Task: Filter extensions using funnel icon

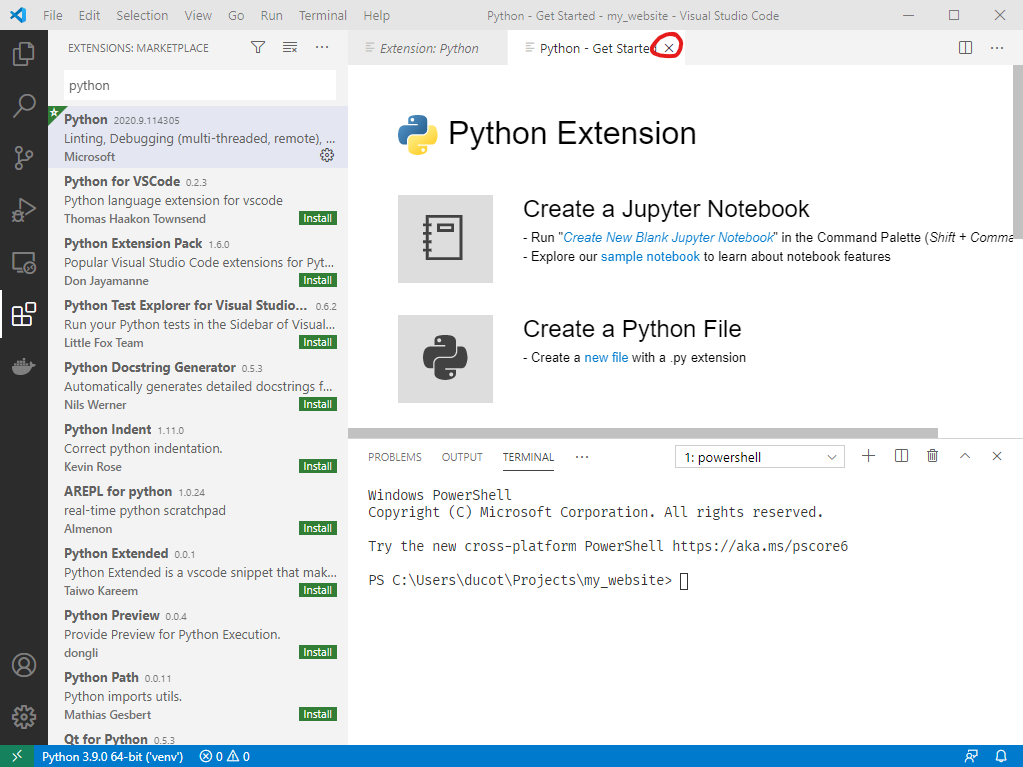Action: 258,47
